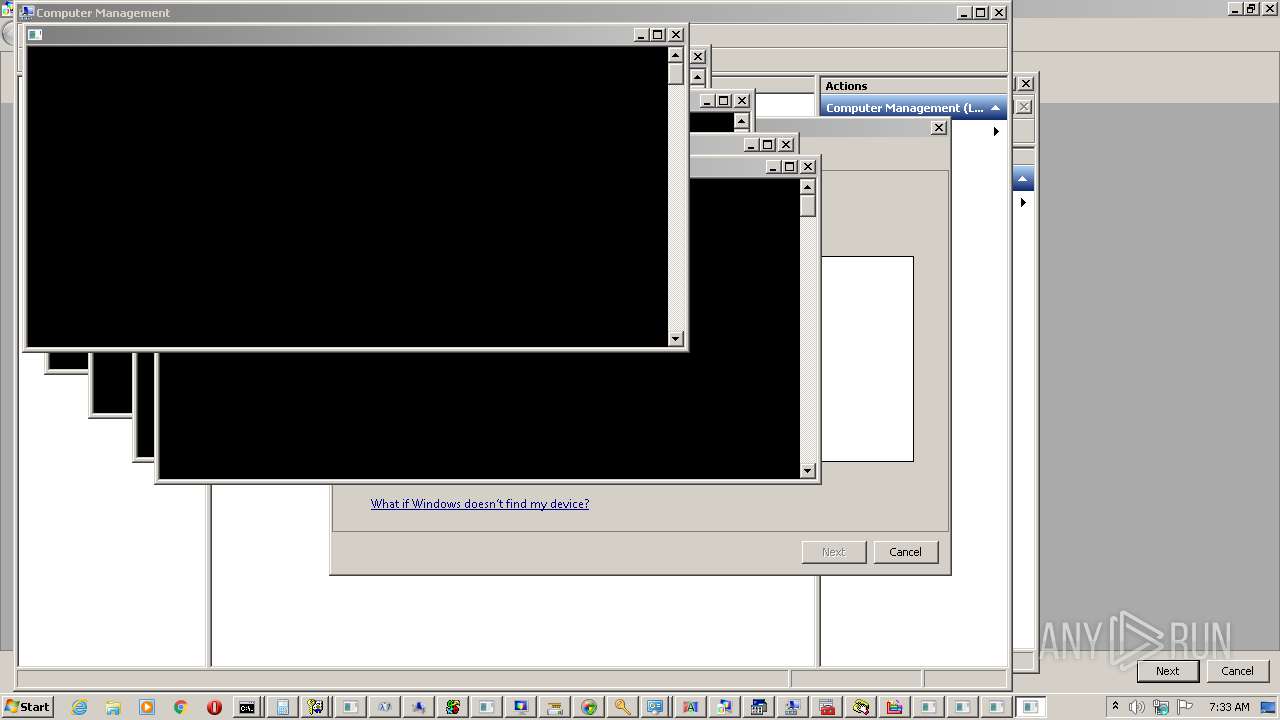Open the Opera browser from the taskbar
This screenshot has height=720, width=1280.
click(x=214, y=707)
